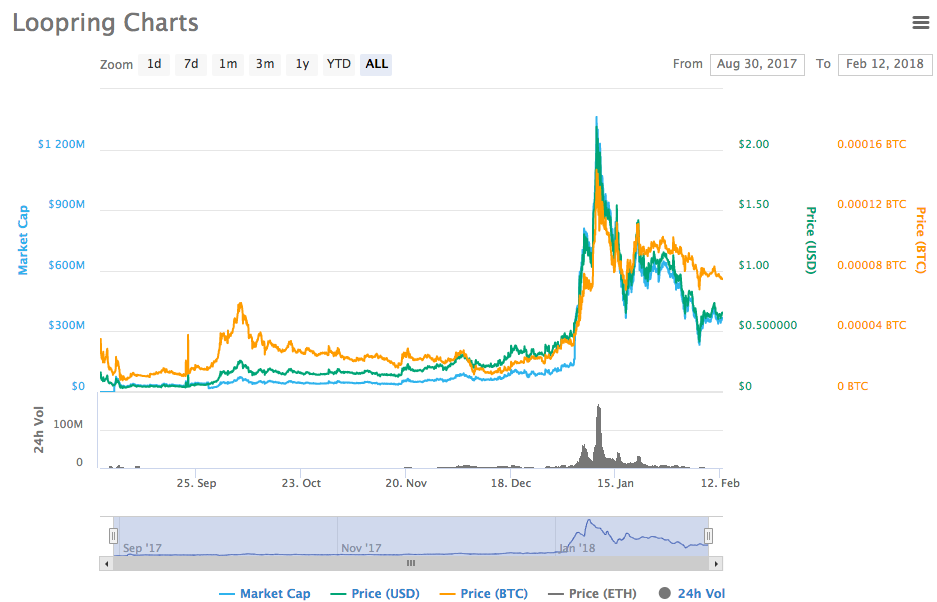
Task: Click the 12. Feb x-axis date label
Action: [720, 483]
